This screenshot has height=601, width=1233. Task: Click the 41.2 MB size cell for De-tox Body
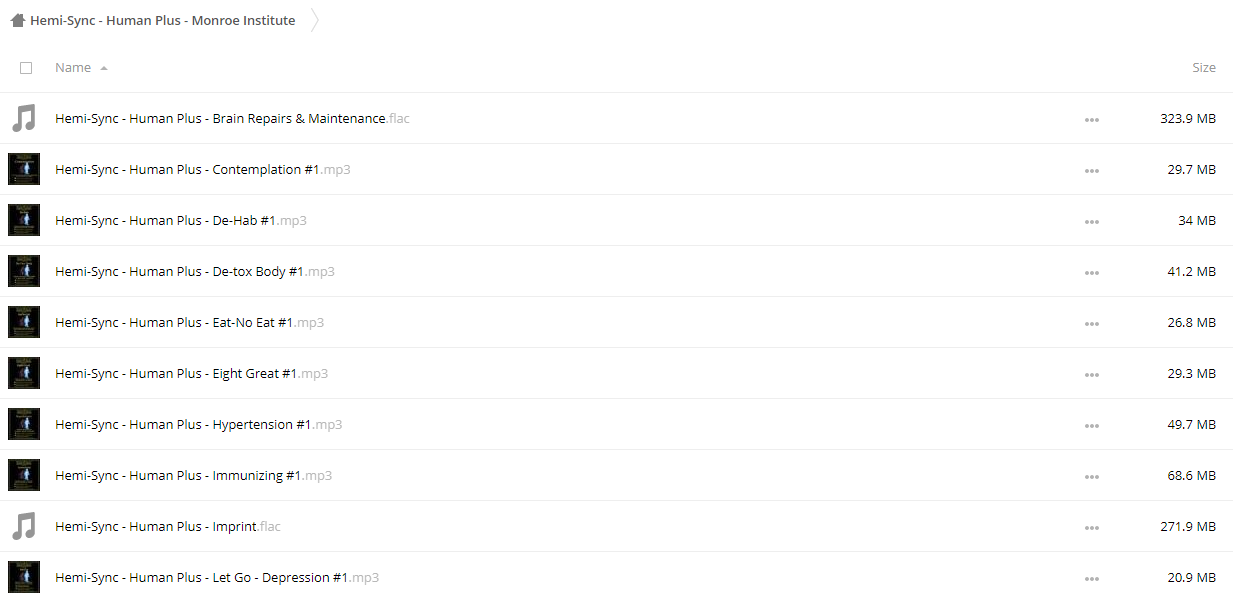click(1191, 271)
